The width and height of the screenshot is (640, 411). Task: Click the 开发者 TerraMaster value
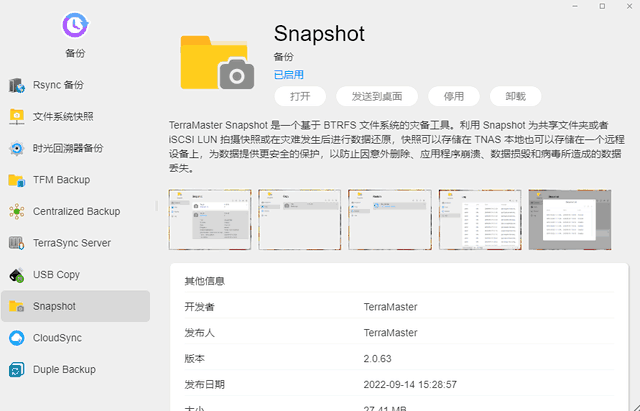point(391,307)
